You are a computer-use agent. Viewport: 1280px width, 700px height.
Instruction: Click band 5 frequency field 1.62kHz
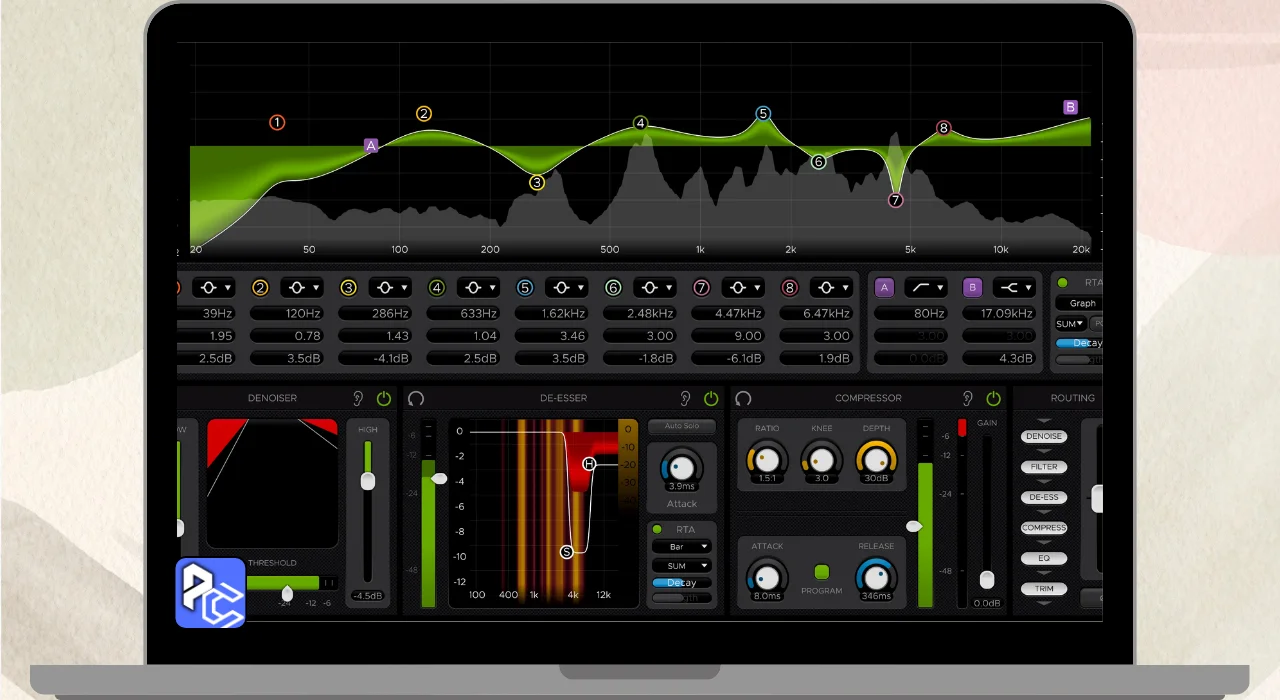tap(552, 313)
